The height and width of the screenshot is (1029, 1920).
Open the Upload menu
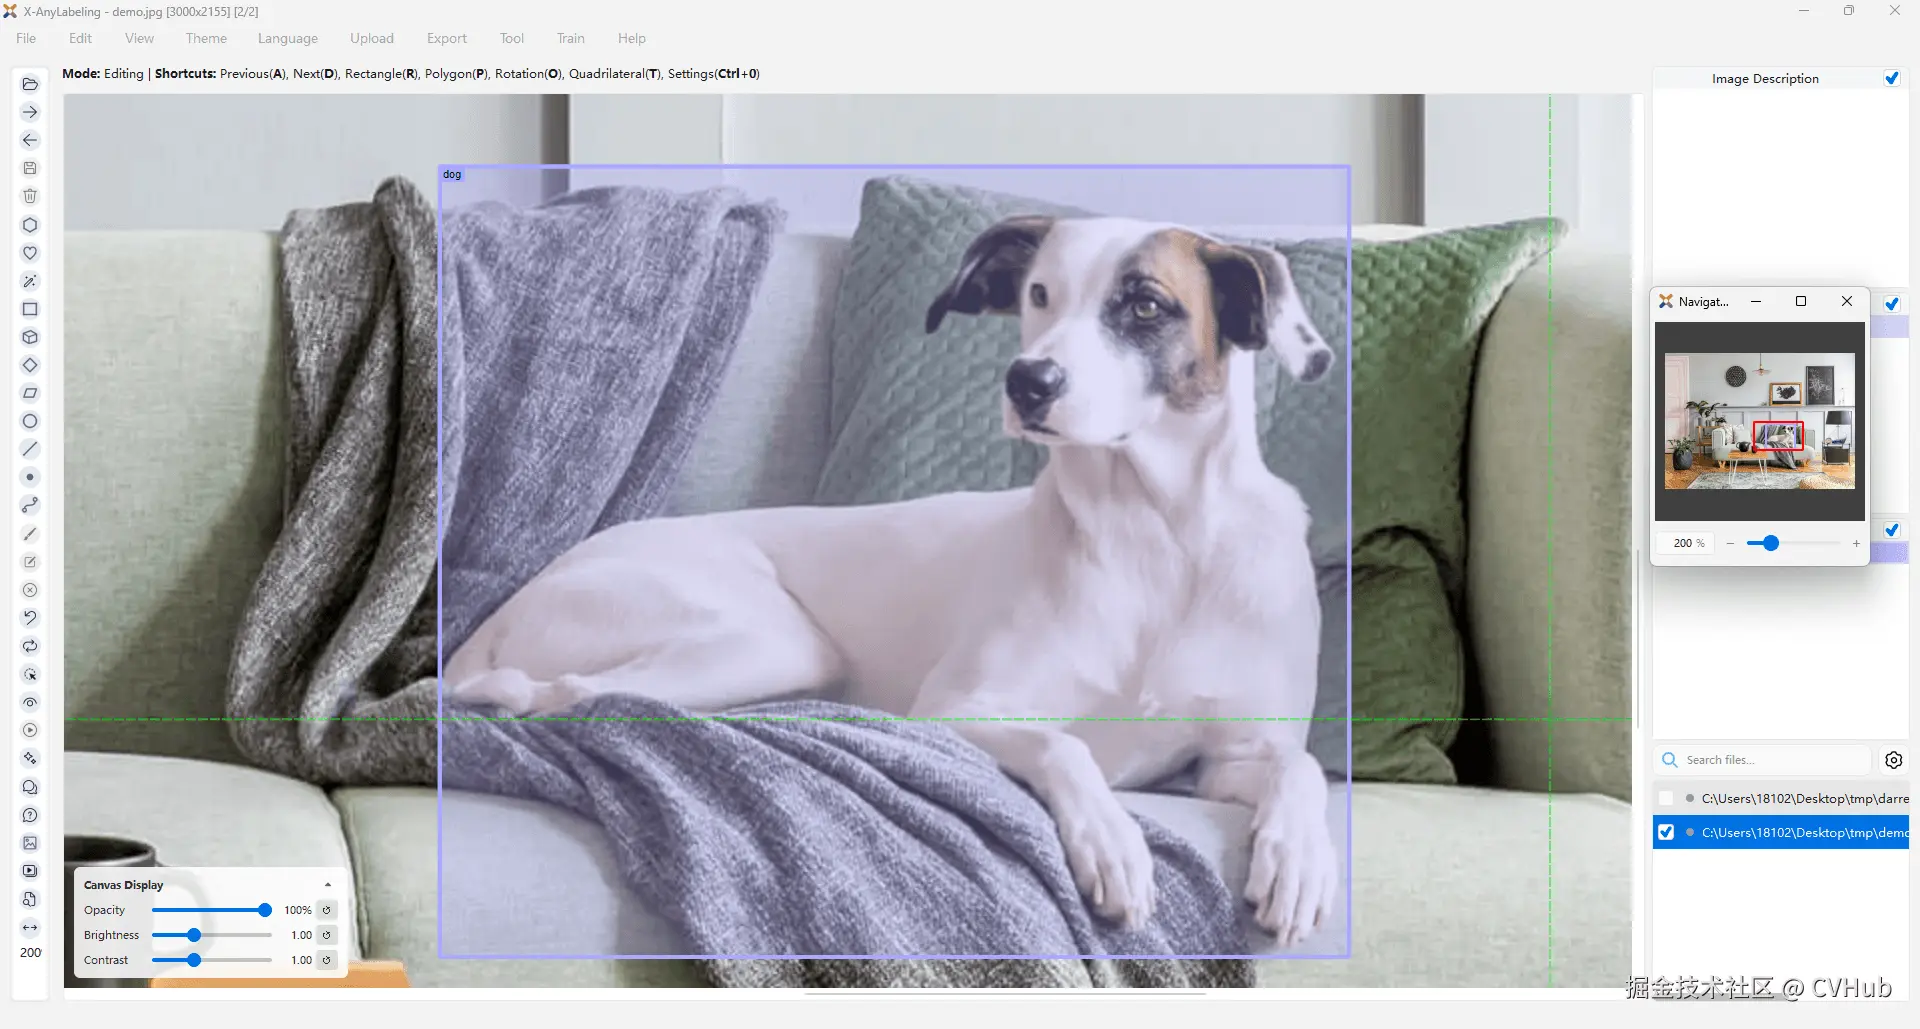coord(372,38)
